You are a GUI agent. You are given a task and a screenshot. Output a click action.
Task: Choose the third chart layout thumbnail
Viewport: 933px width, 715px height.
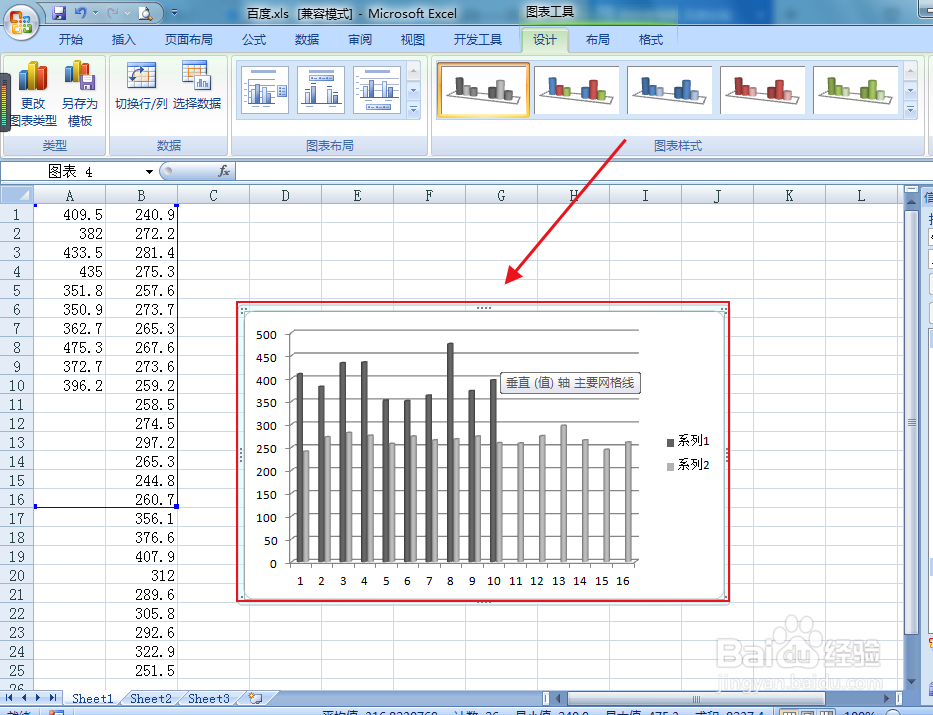click(x=377, y=90)
